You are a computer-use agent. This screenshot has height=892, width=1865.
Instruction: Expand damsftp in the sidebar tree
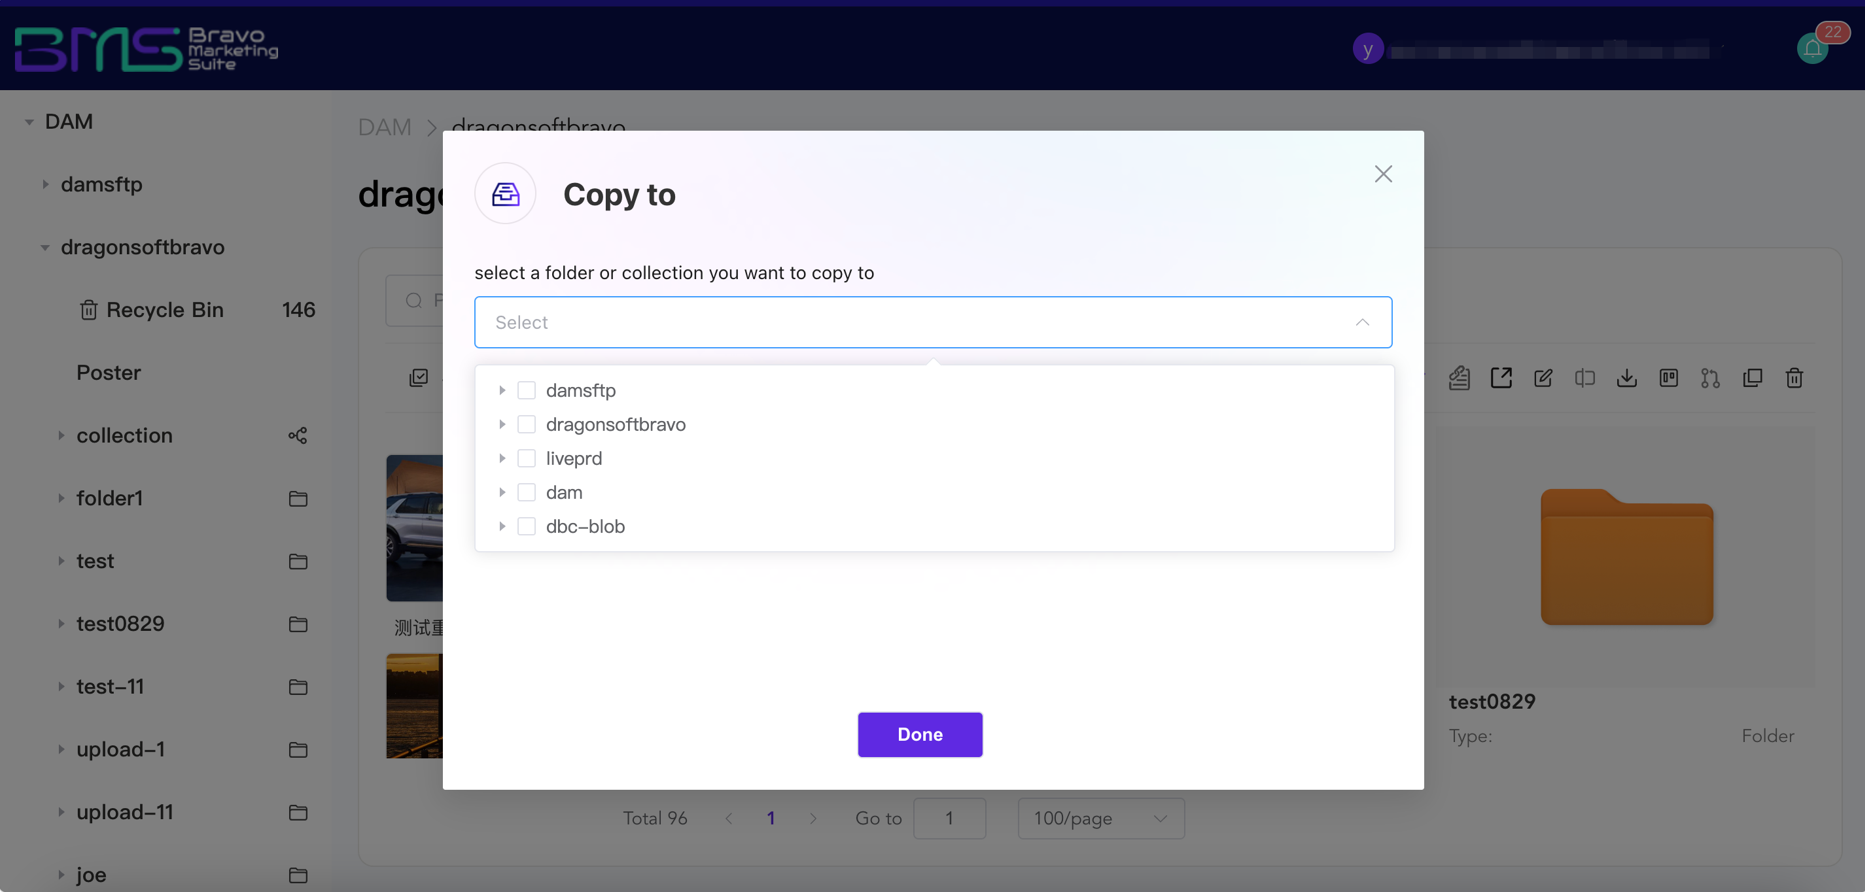[x=45, y=184]
